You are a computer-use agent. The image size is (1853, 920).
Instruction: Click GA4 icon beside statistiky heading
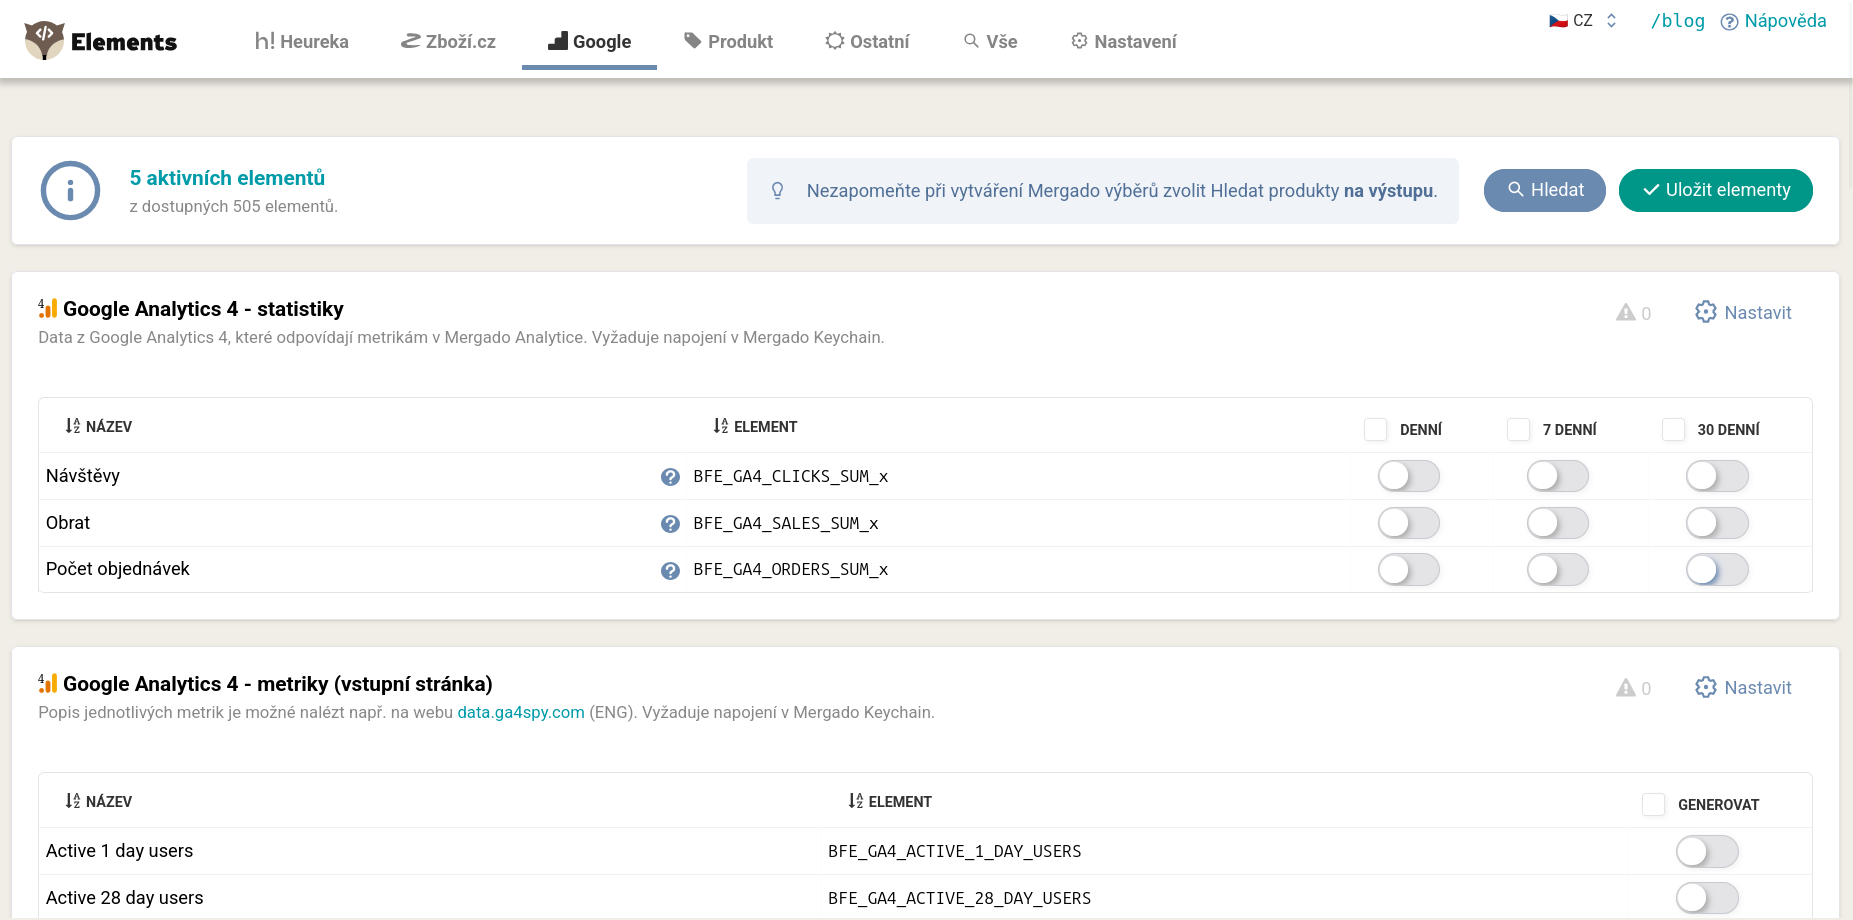(x=48, y=308)
